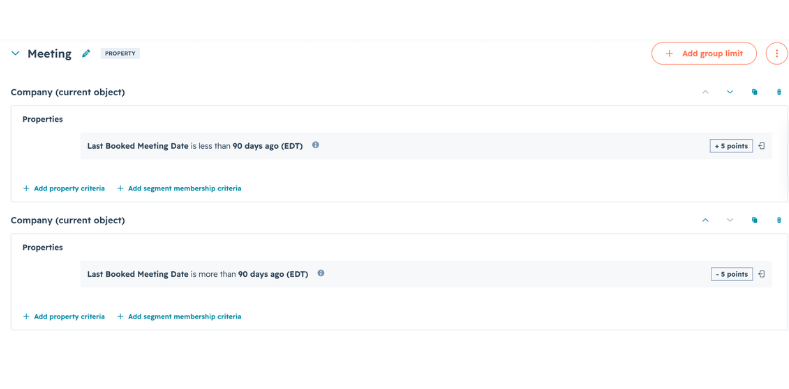
Task: Click Properties label in second block
Action: (x=43, y=248)
